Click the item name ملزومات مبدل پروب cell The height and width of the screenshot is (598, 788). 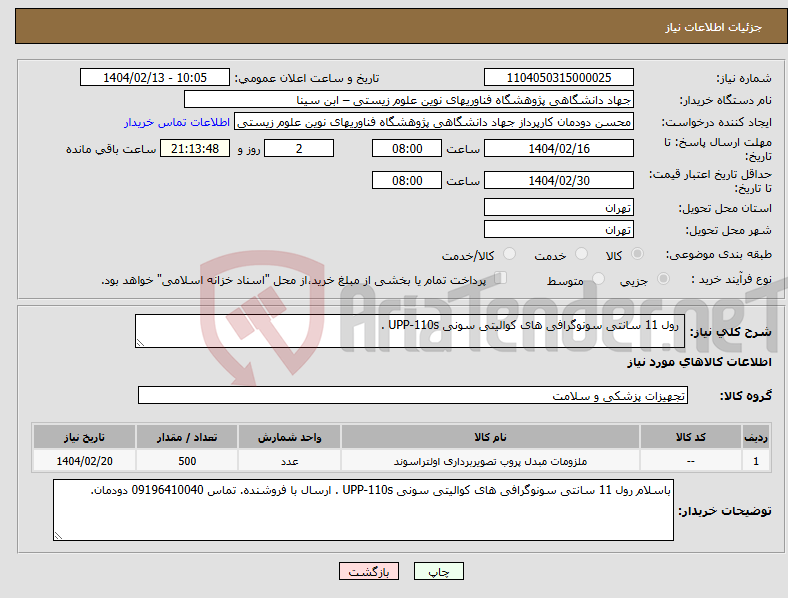pyautogui.click(x=490, y=461)
